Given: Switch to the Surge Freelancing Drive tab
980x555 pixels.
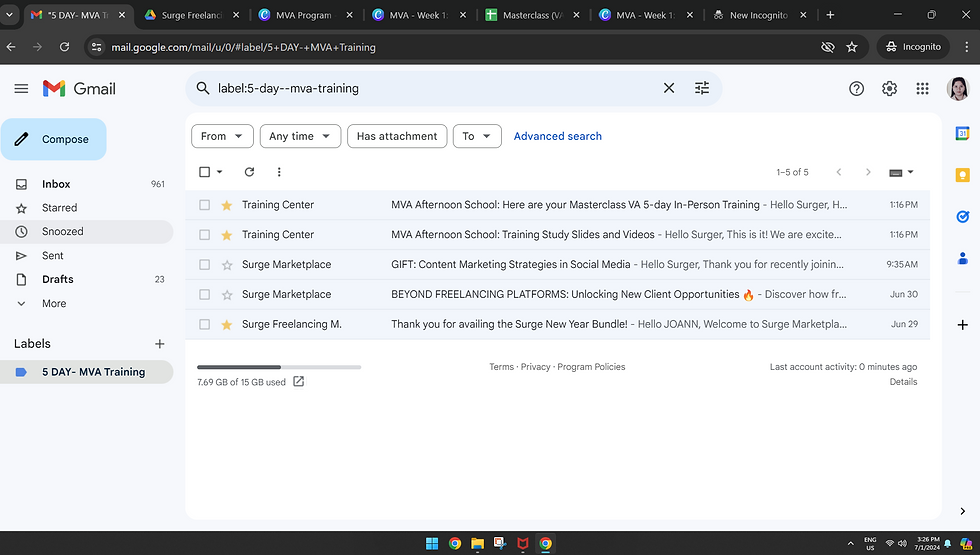Looking at the screenshot, I should pos(191,15).
